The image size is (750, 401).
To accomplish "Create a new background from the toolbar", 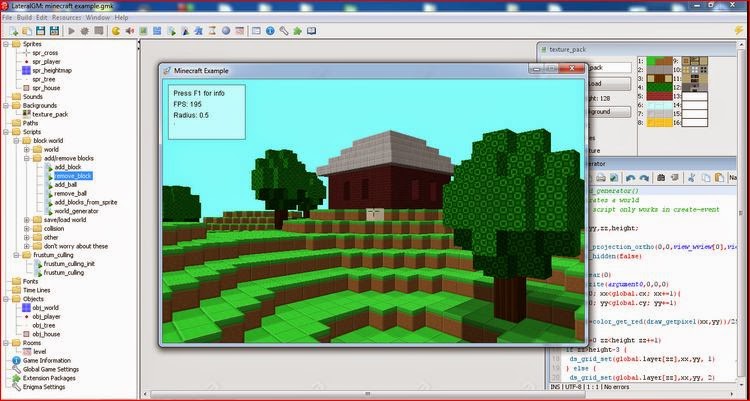I will [x=143, y=31].
